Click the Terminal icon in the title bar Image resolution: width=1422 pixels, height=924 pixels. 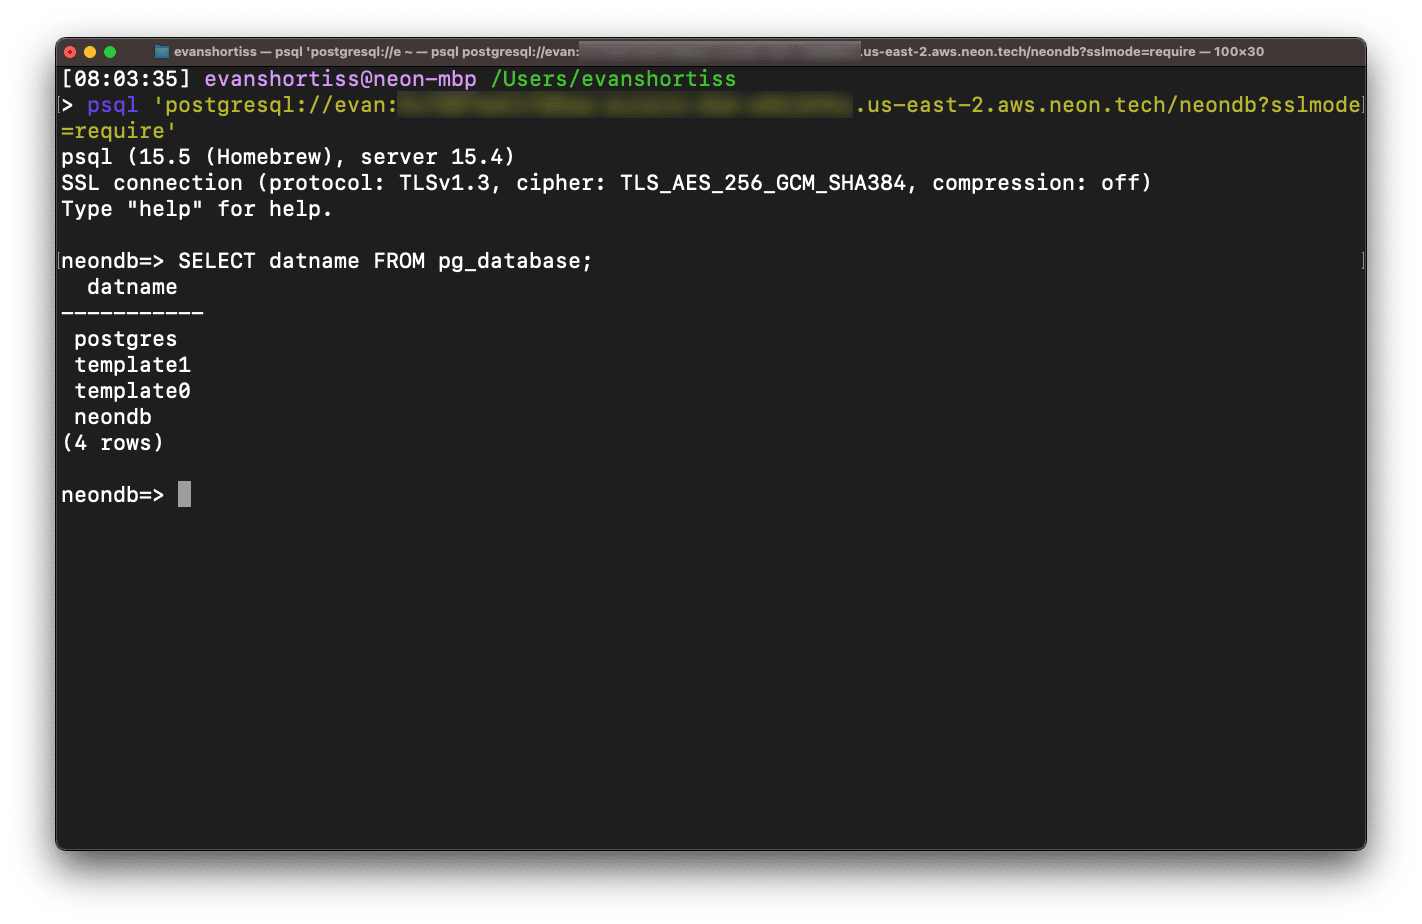pos(160,51)
